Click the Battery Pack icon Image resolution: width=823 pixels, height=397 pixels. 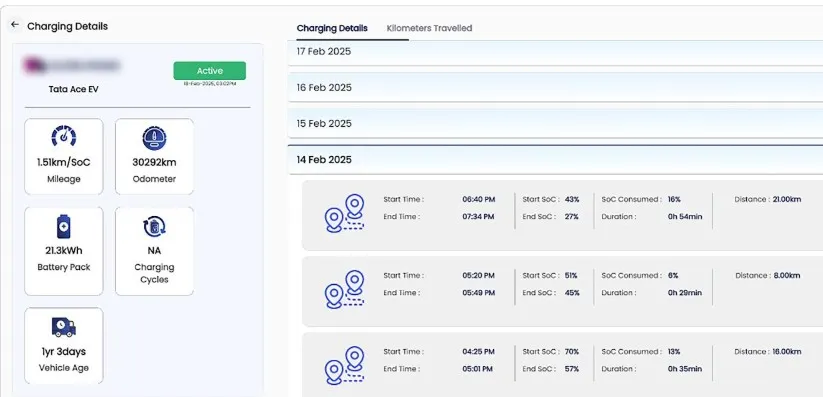[64, 226]
